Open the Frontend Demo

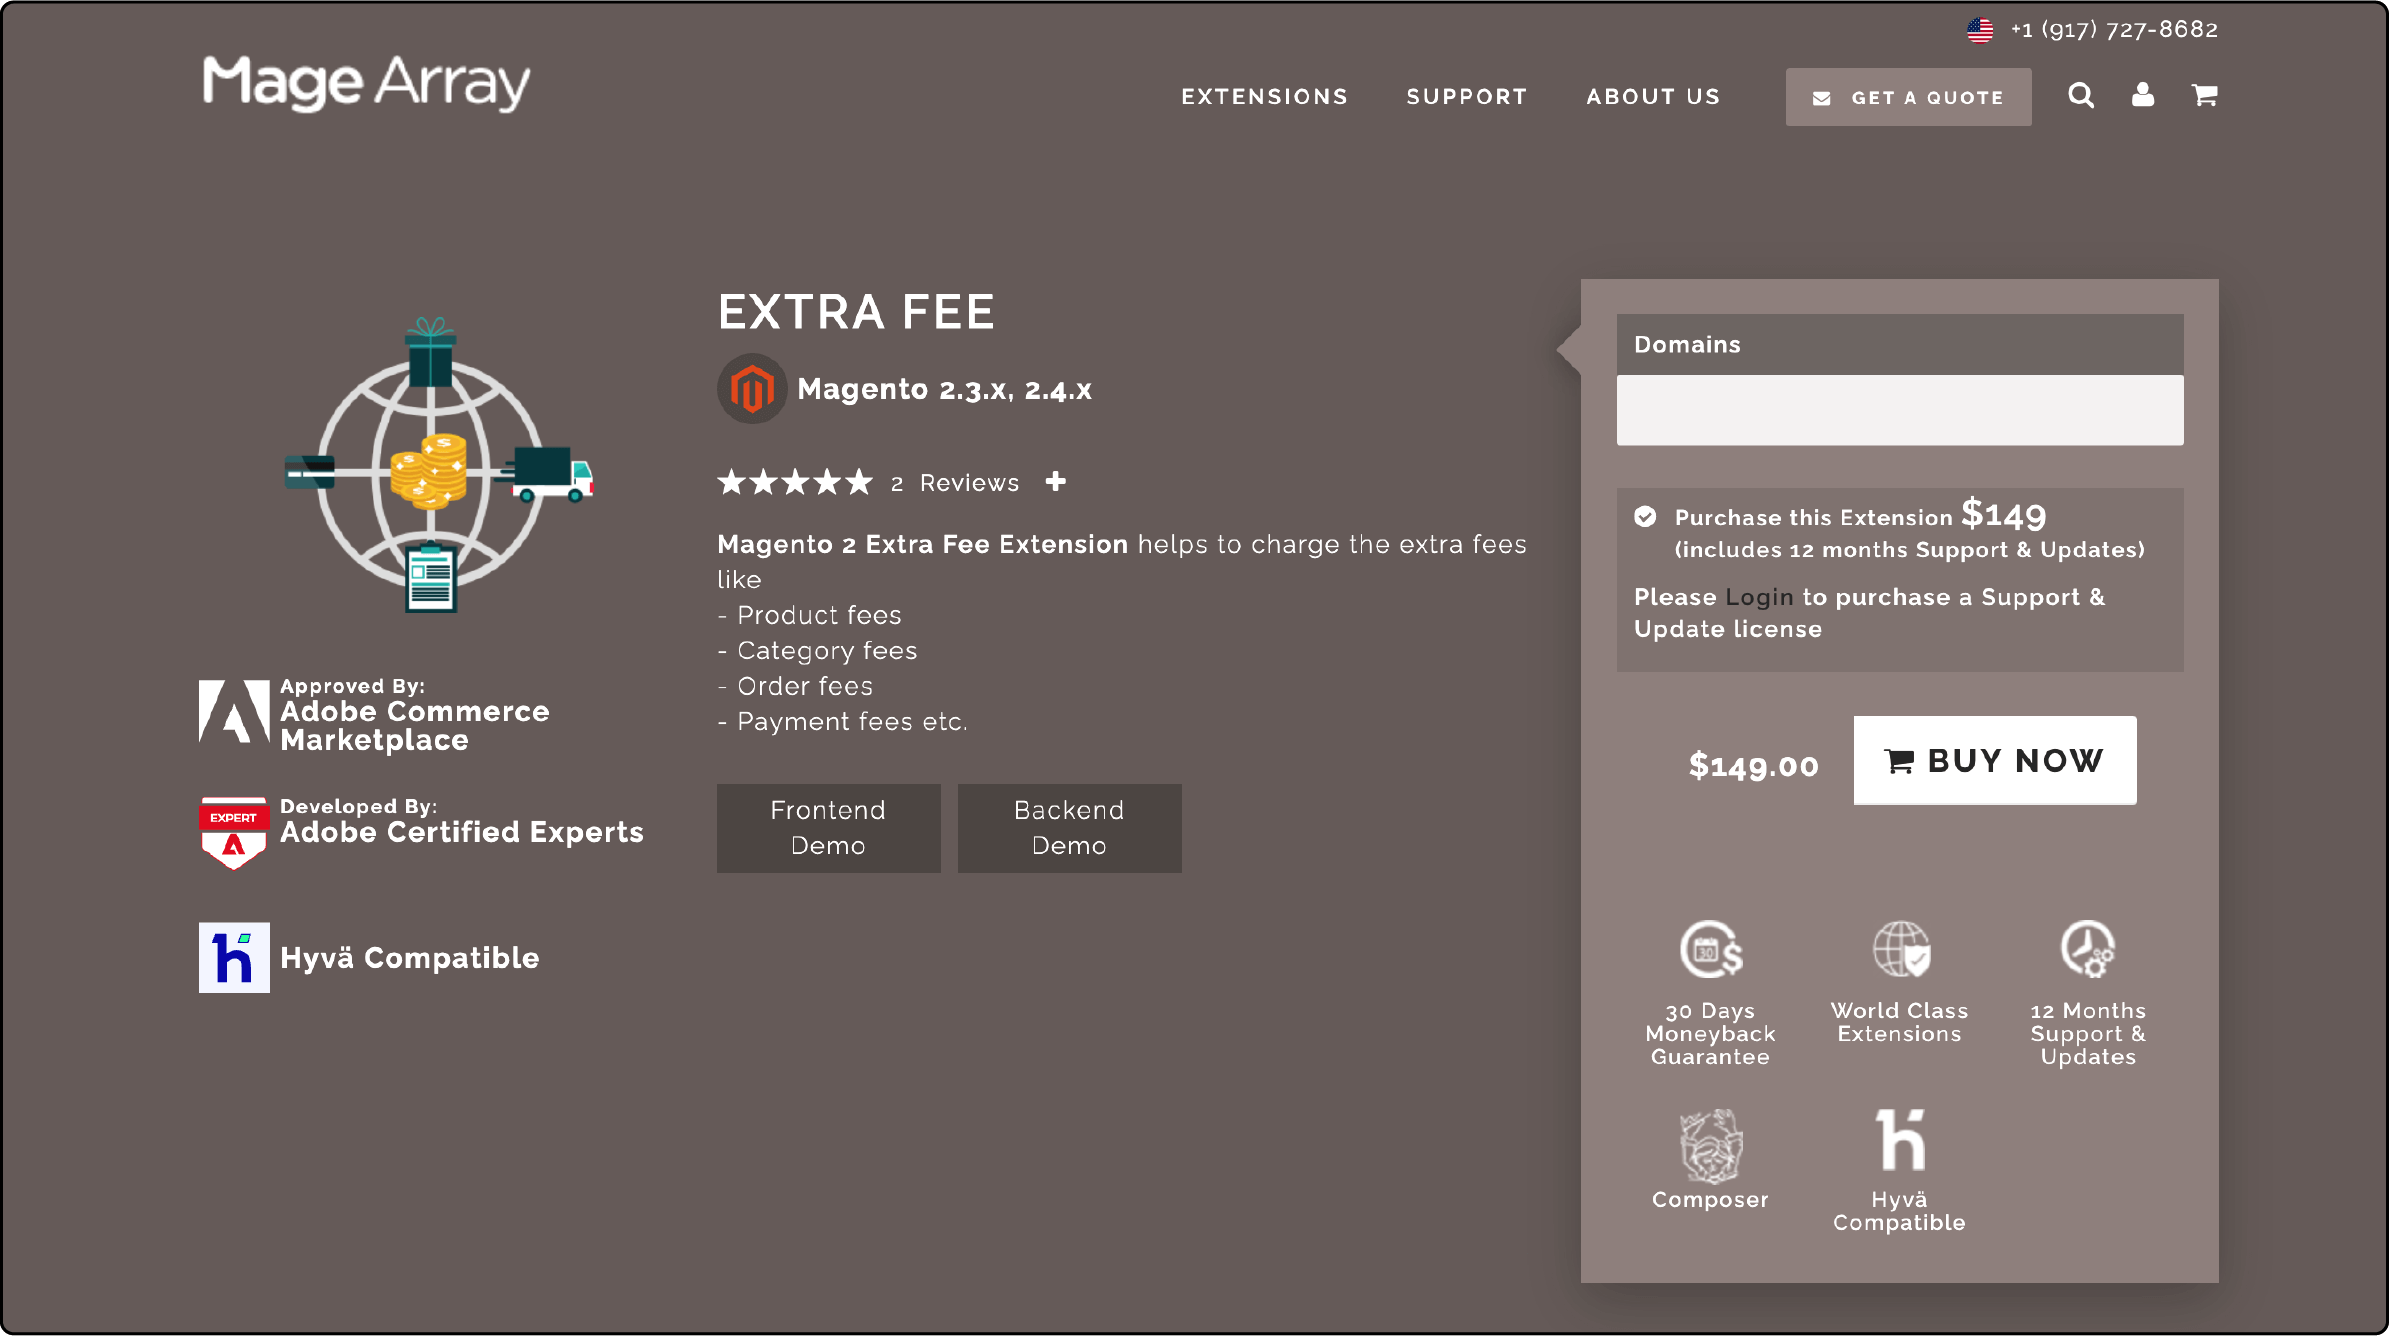pos(827,827)
